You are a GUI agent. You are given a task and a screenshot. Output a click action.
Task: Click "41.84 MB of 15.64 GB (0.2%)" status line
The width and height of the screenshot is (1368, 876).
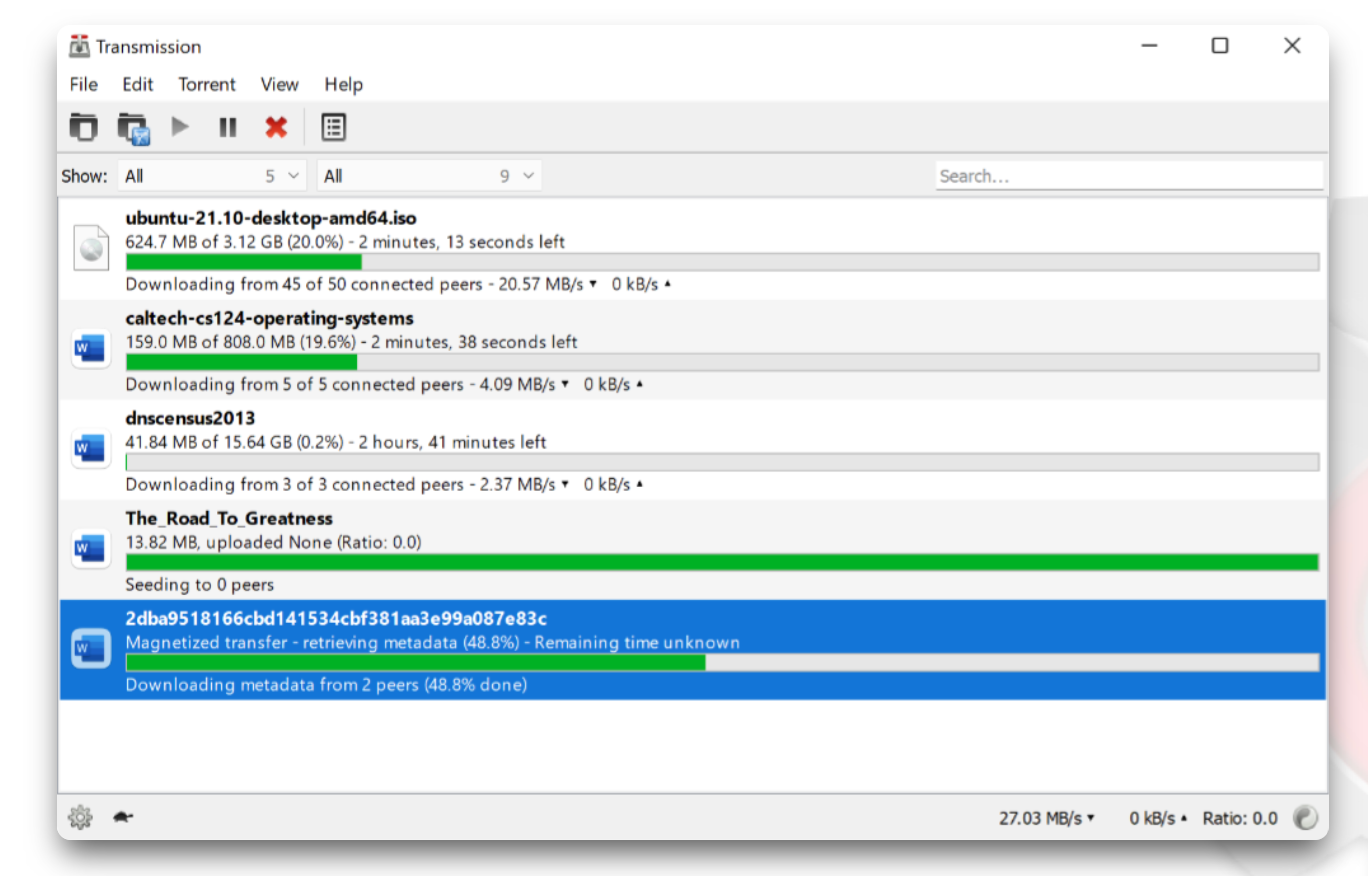(336, 442)
